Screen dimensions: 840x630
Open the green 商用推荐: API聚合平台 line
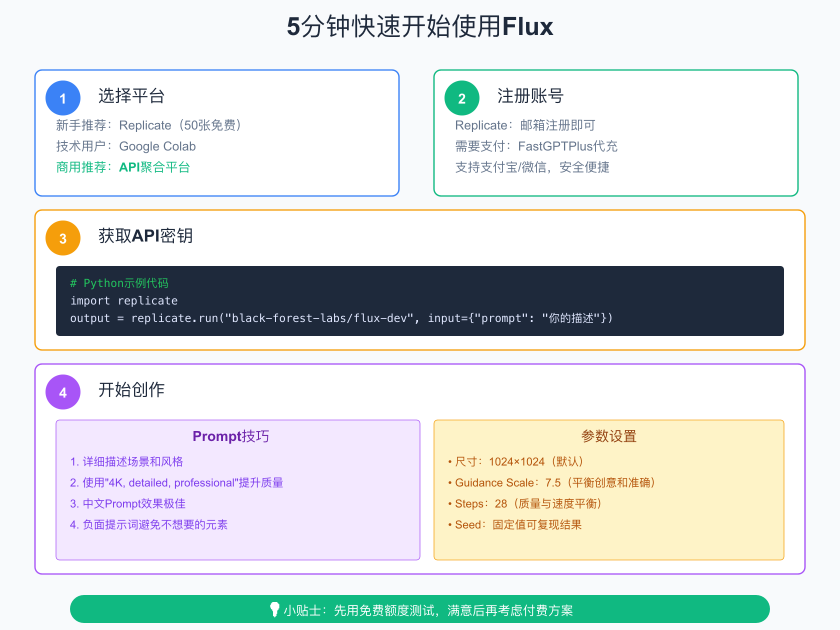(x=123, y=167)
